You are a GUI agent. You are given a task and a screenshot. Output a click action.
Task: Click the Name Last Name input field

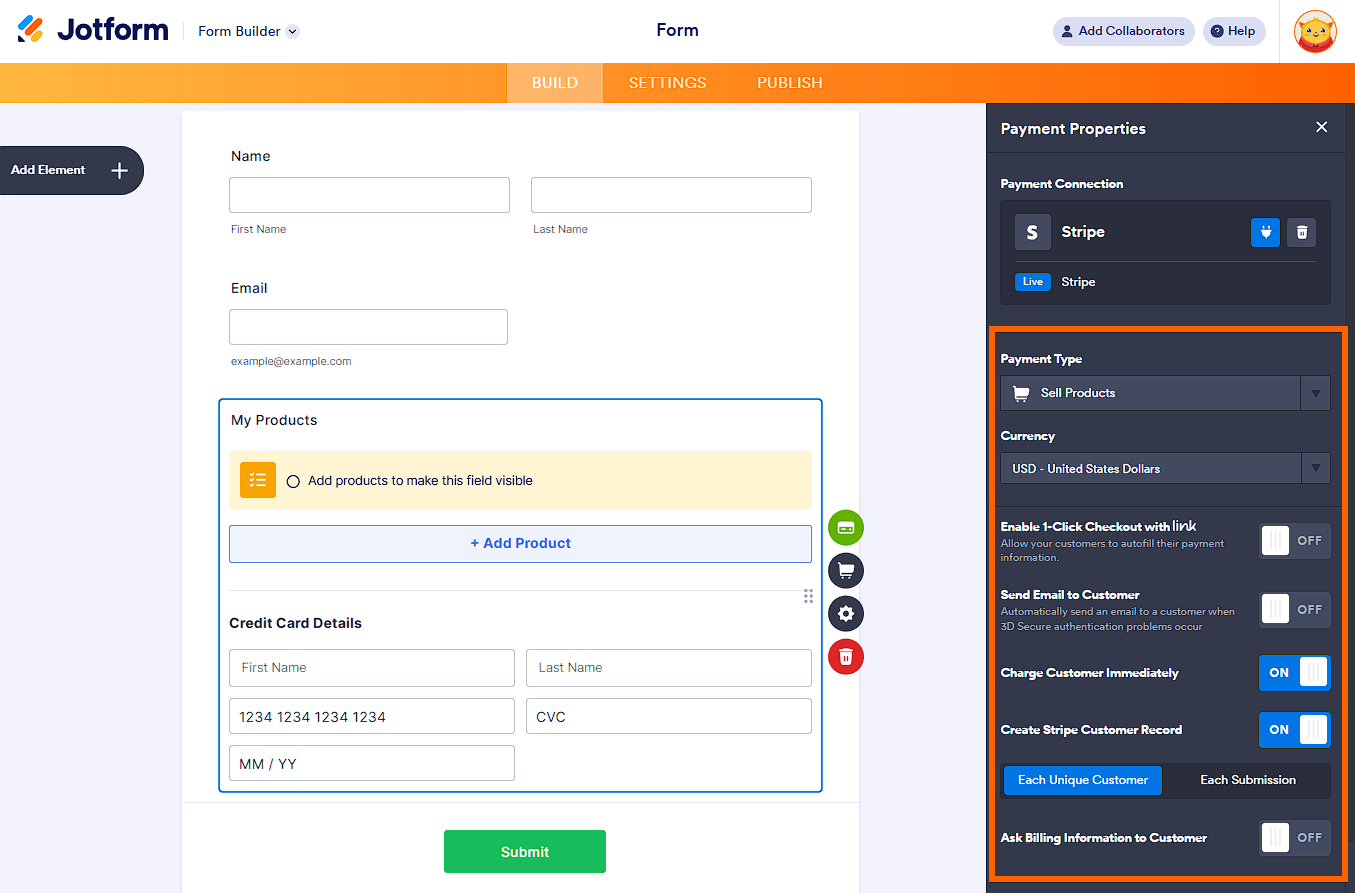[x=671, y=195]
